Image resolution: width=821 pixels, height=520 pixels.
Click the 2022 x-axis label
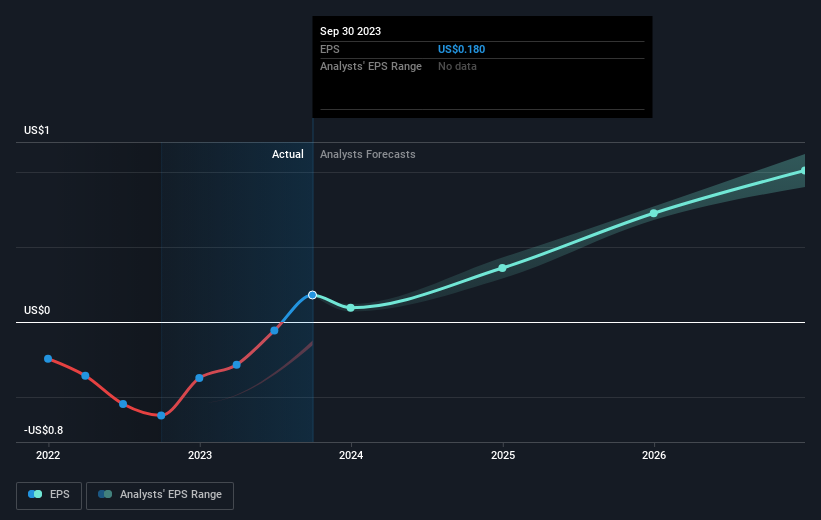[48, 455]
